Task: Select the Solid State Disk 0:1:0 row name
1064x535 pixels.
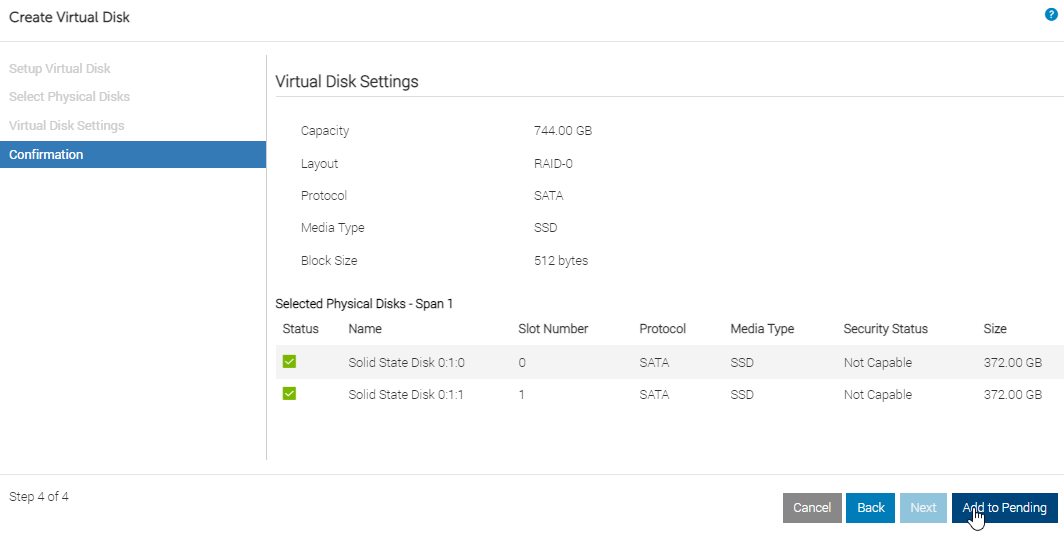Action: tap(406, 363)
